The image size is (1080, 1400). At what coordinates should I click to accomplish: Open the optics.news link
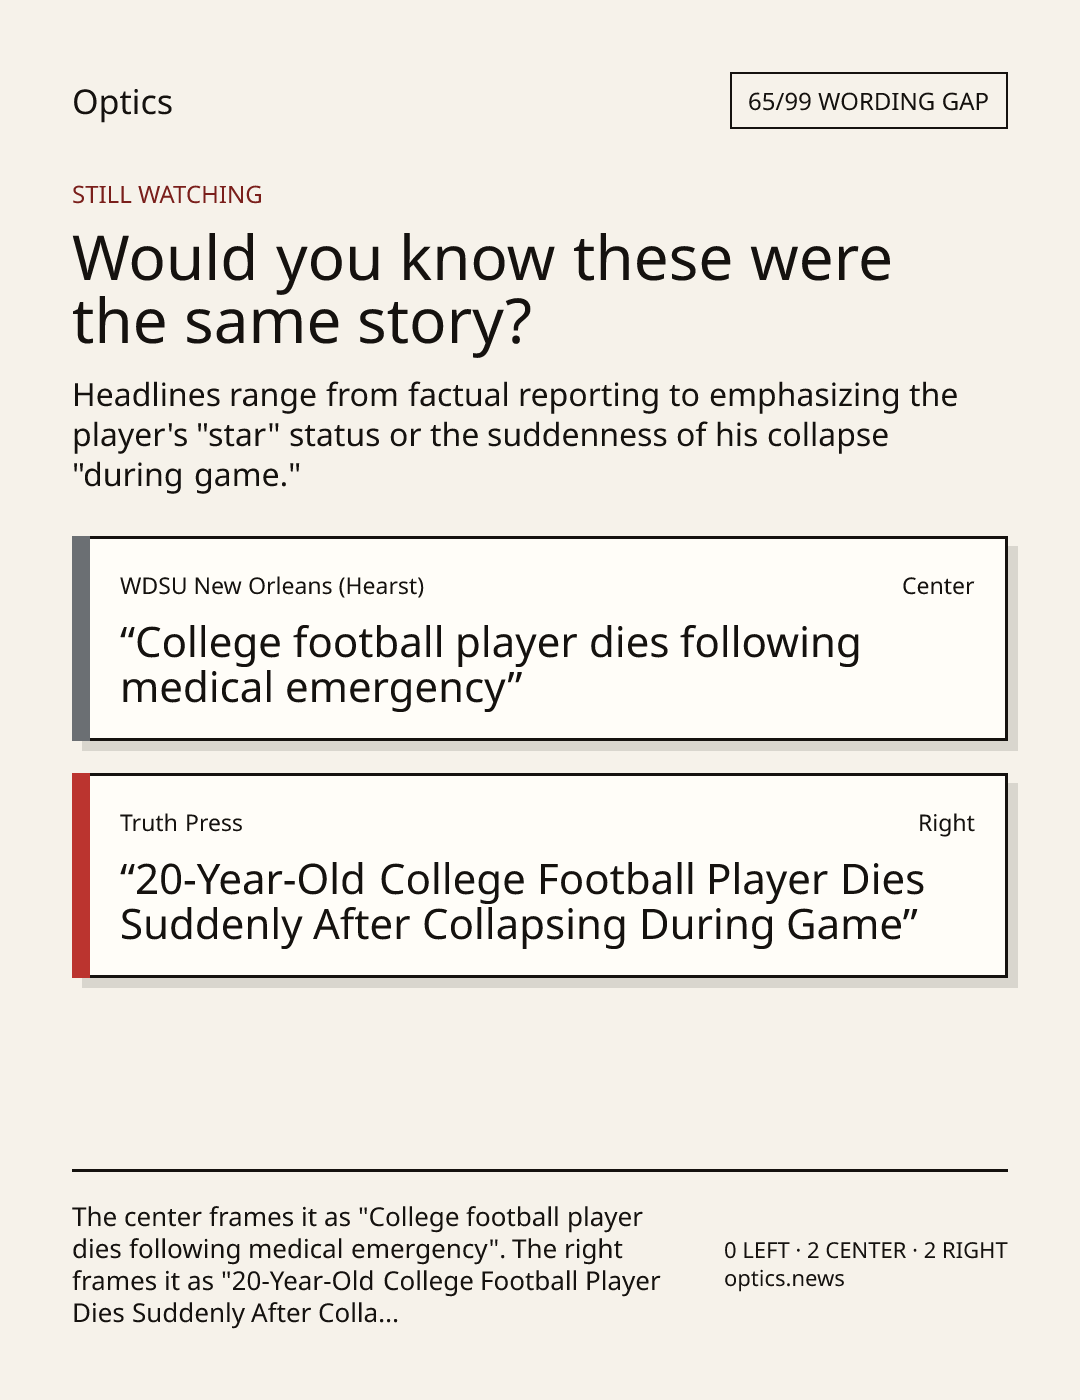point(784,1279)
